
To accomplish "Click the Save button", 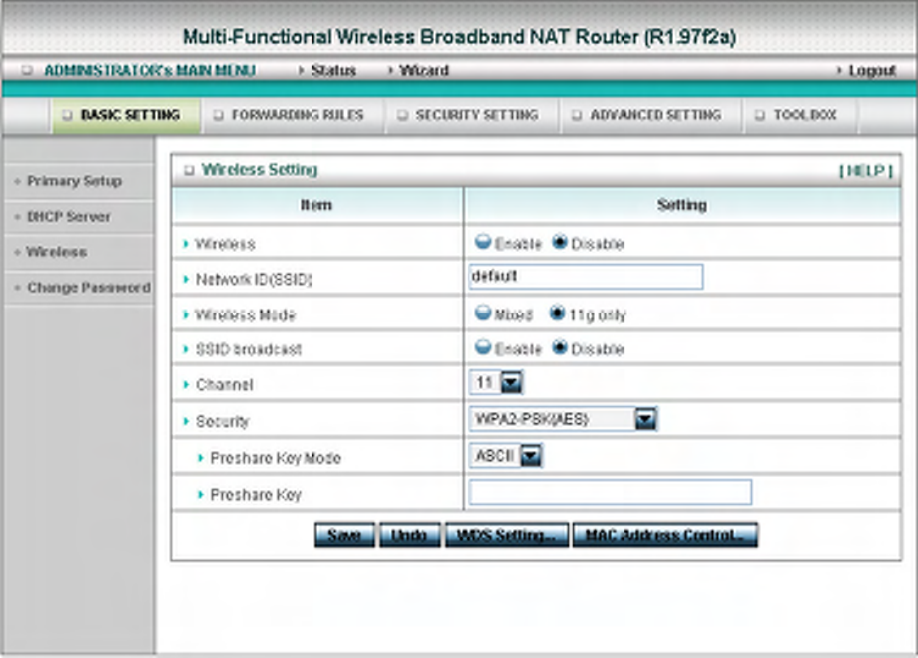I will (344, 535).
